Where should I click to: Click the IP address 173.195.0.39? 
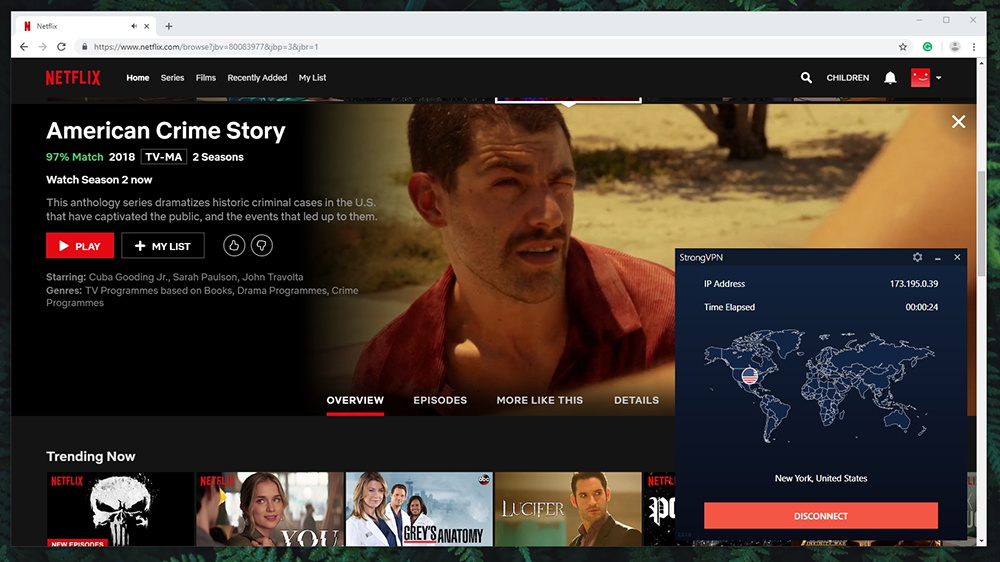(x=914, y=284)
